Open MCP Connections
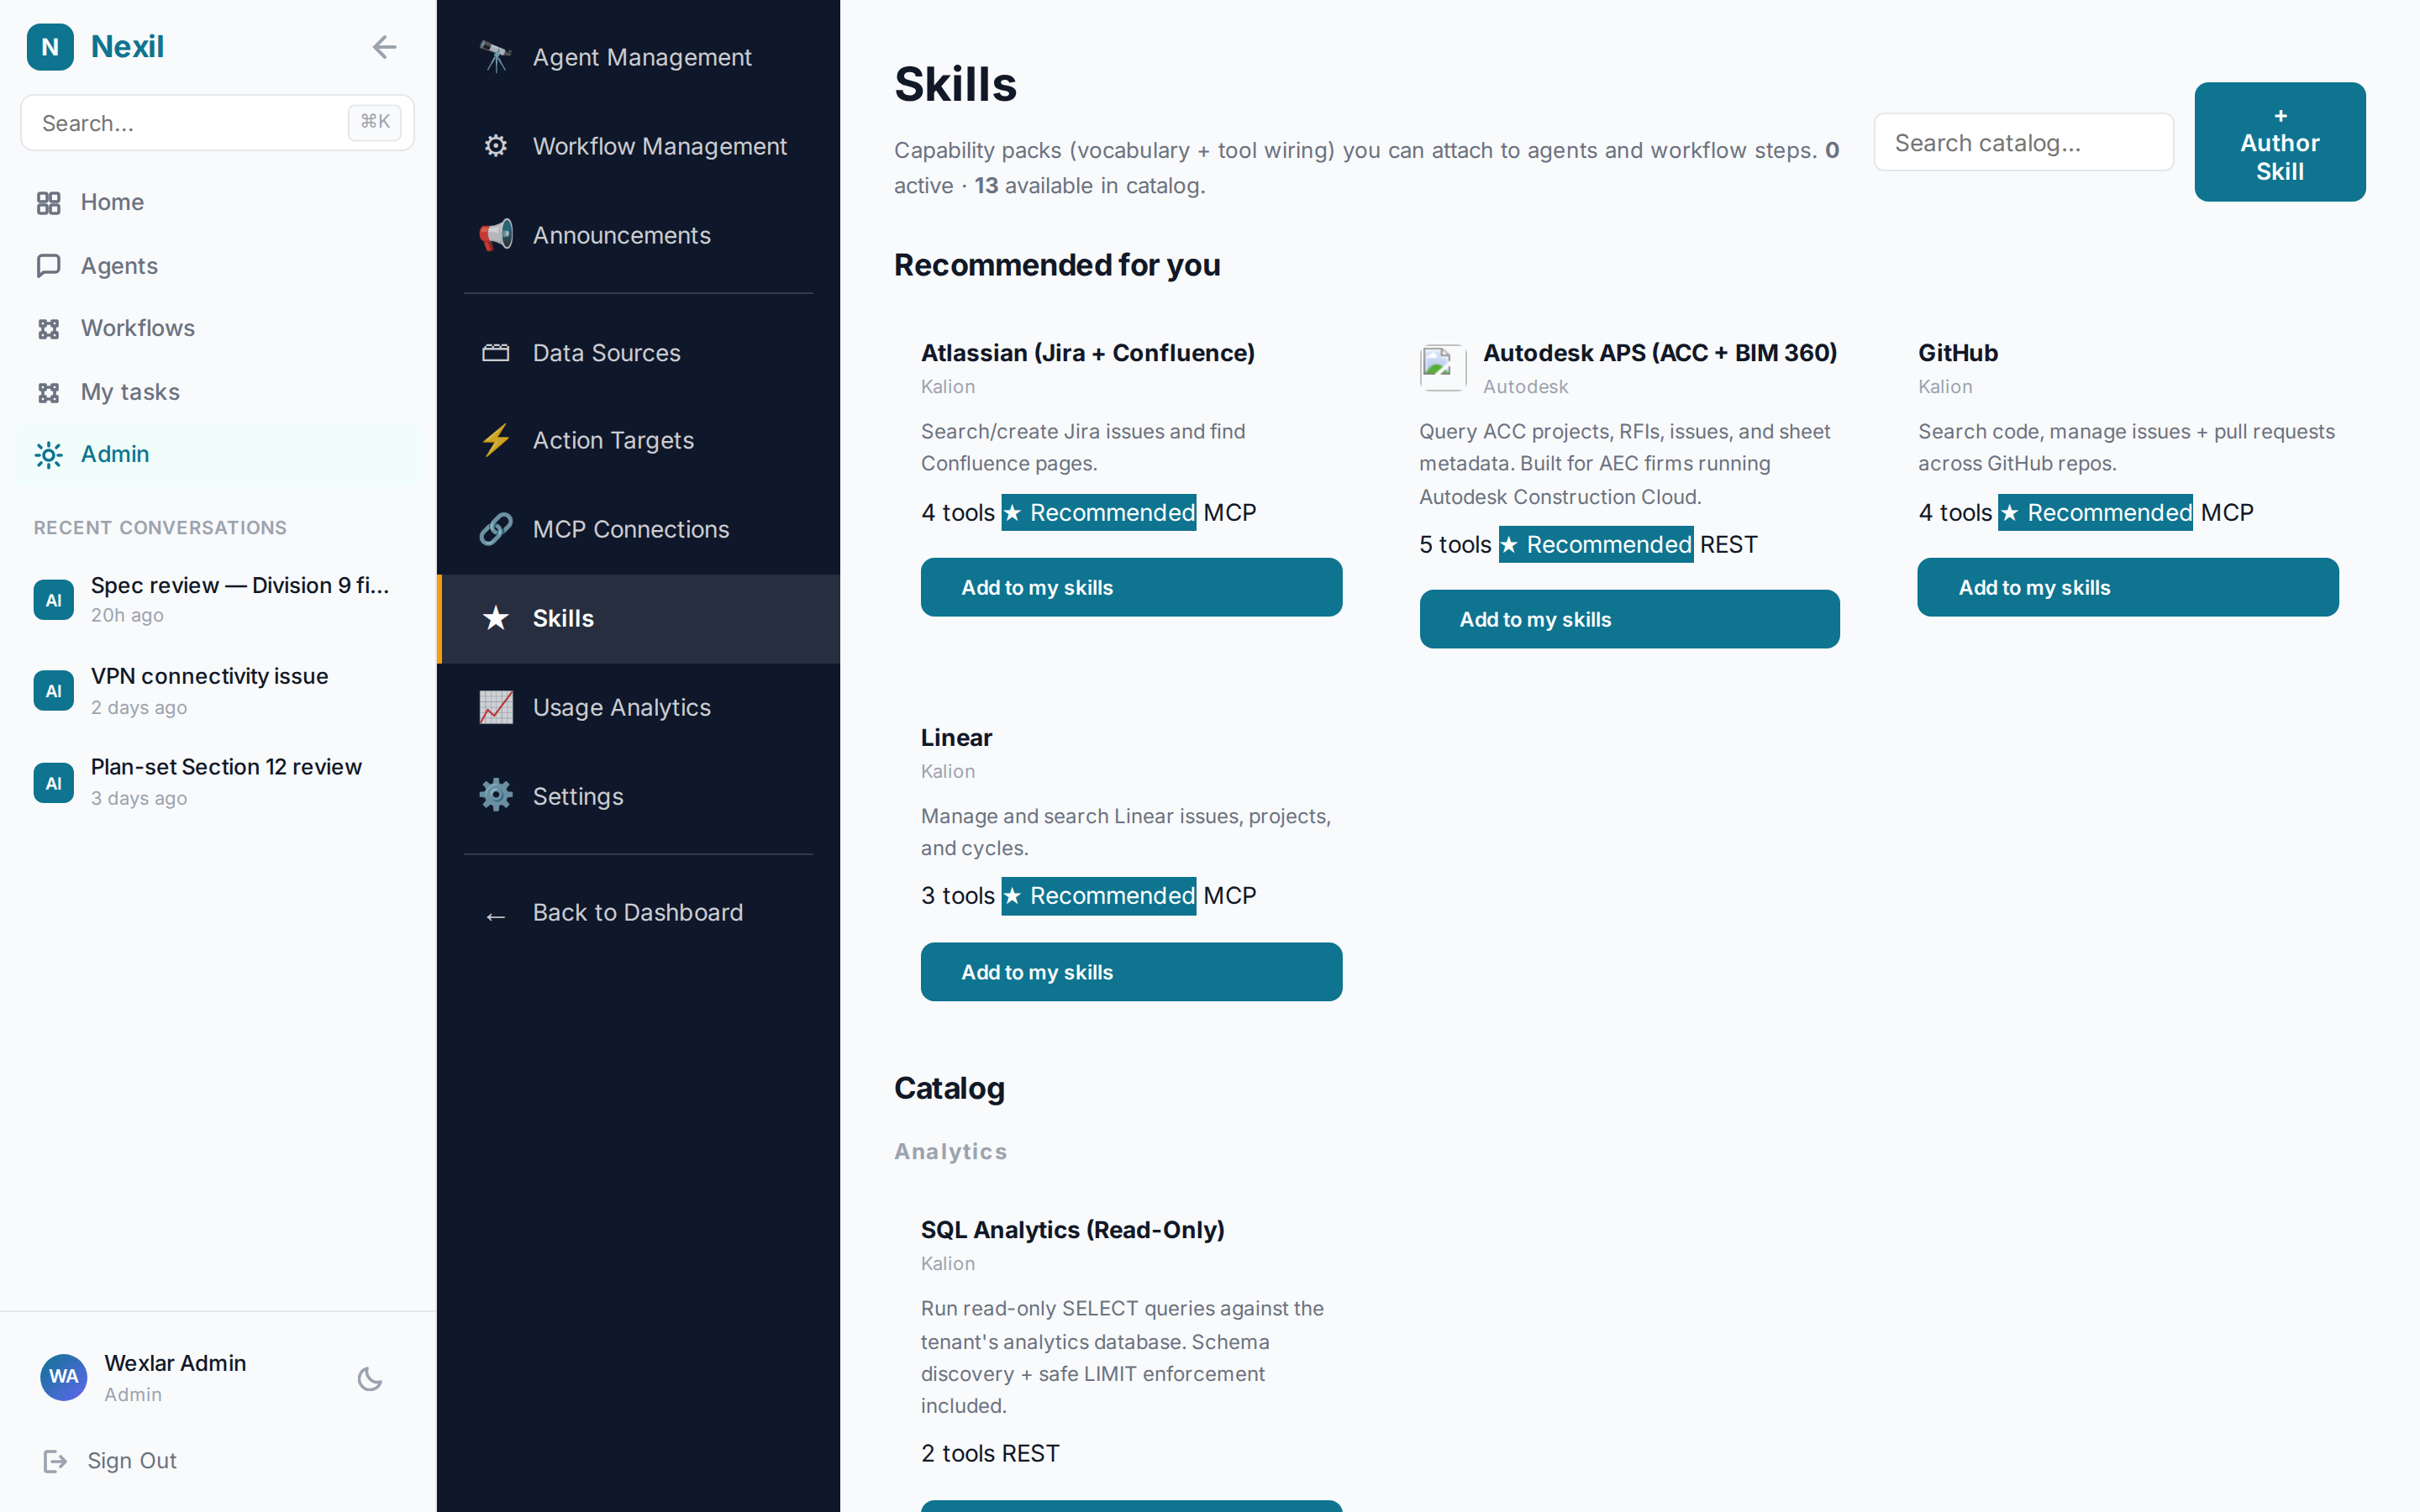This screenshot has height=1512, width=2420. [638, 529]
